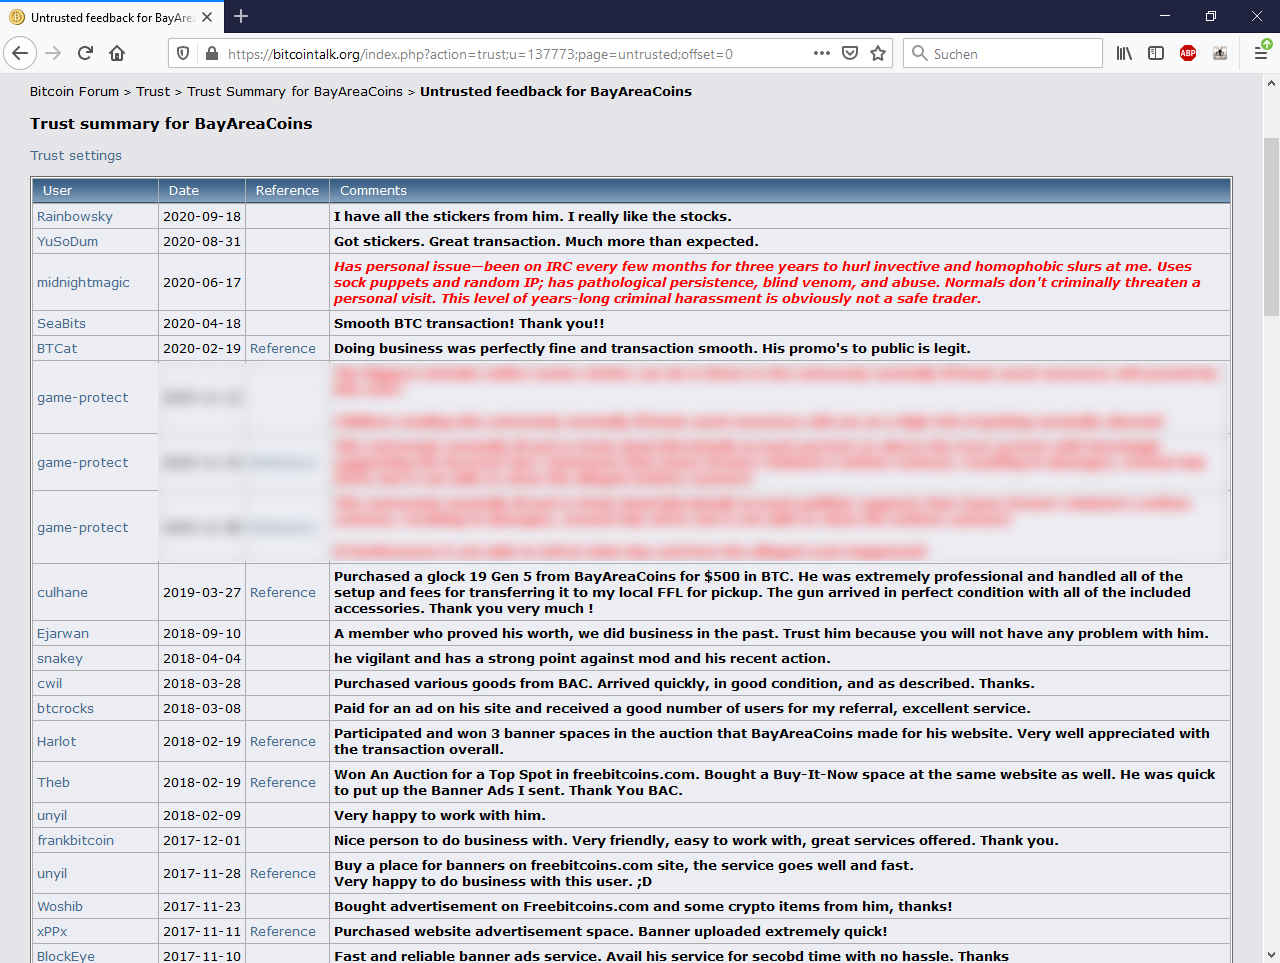Image resolution: width=1280 pixels, height=963 pixels.
Task: Open culhane's user profile
Action: (62, 592)
